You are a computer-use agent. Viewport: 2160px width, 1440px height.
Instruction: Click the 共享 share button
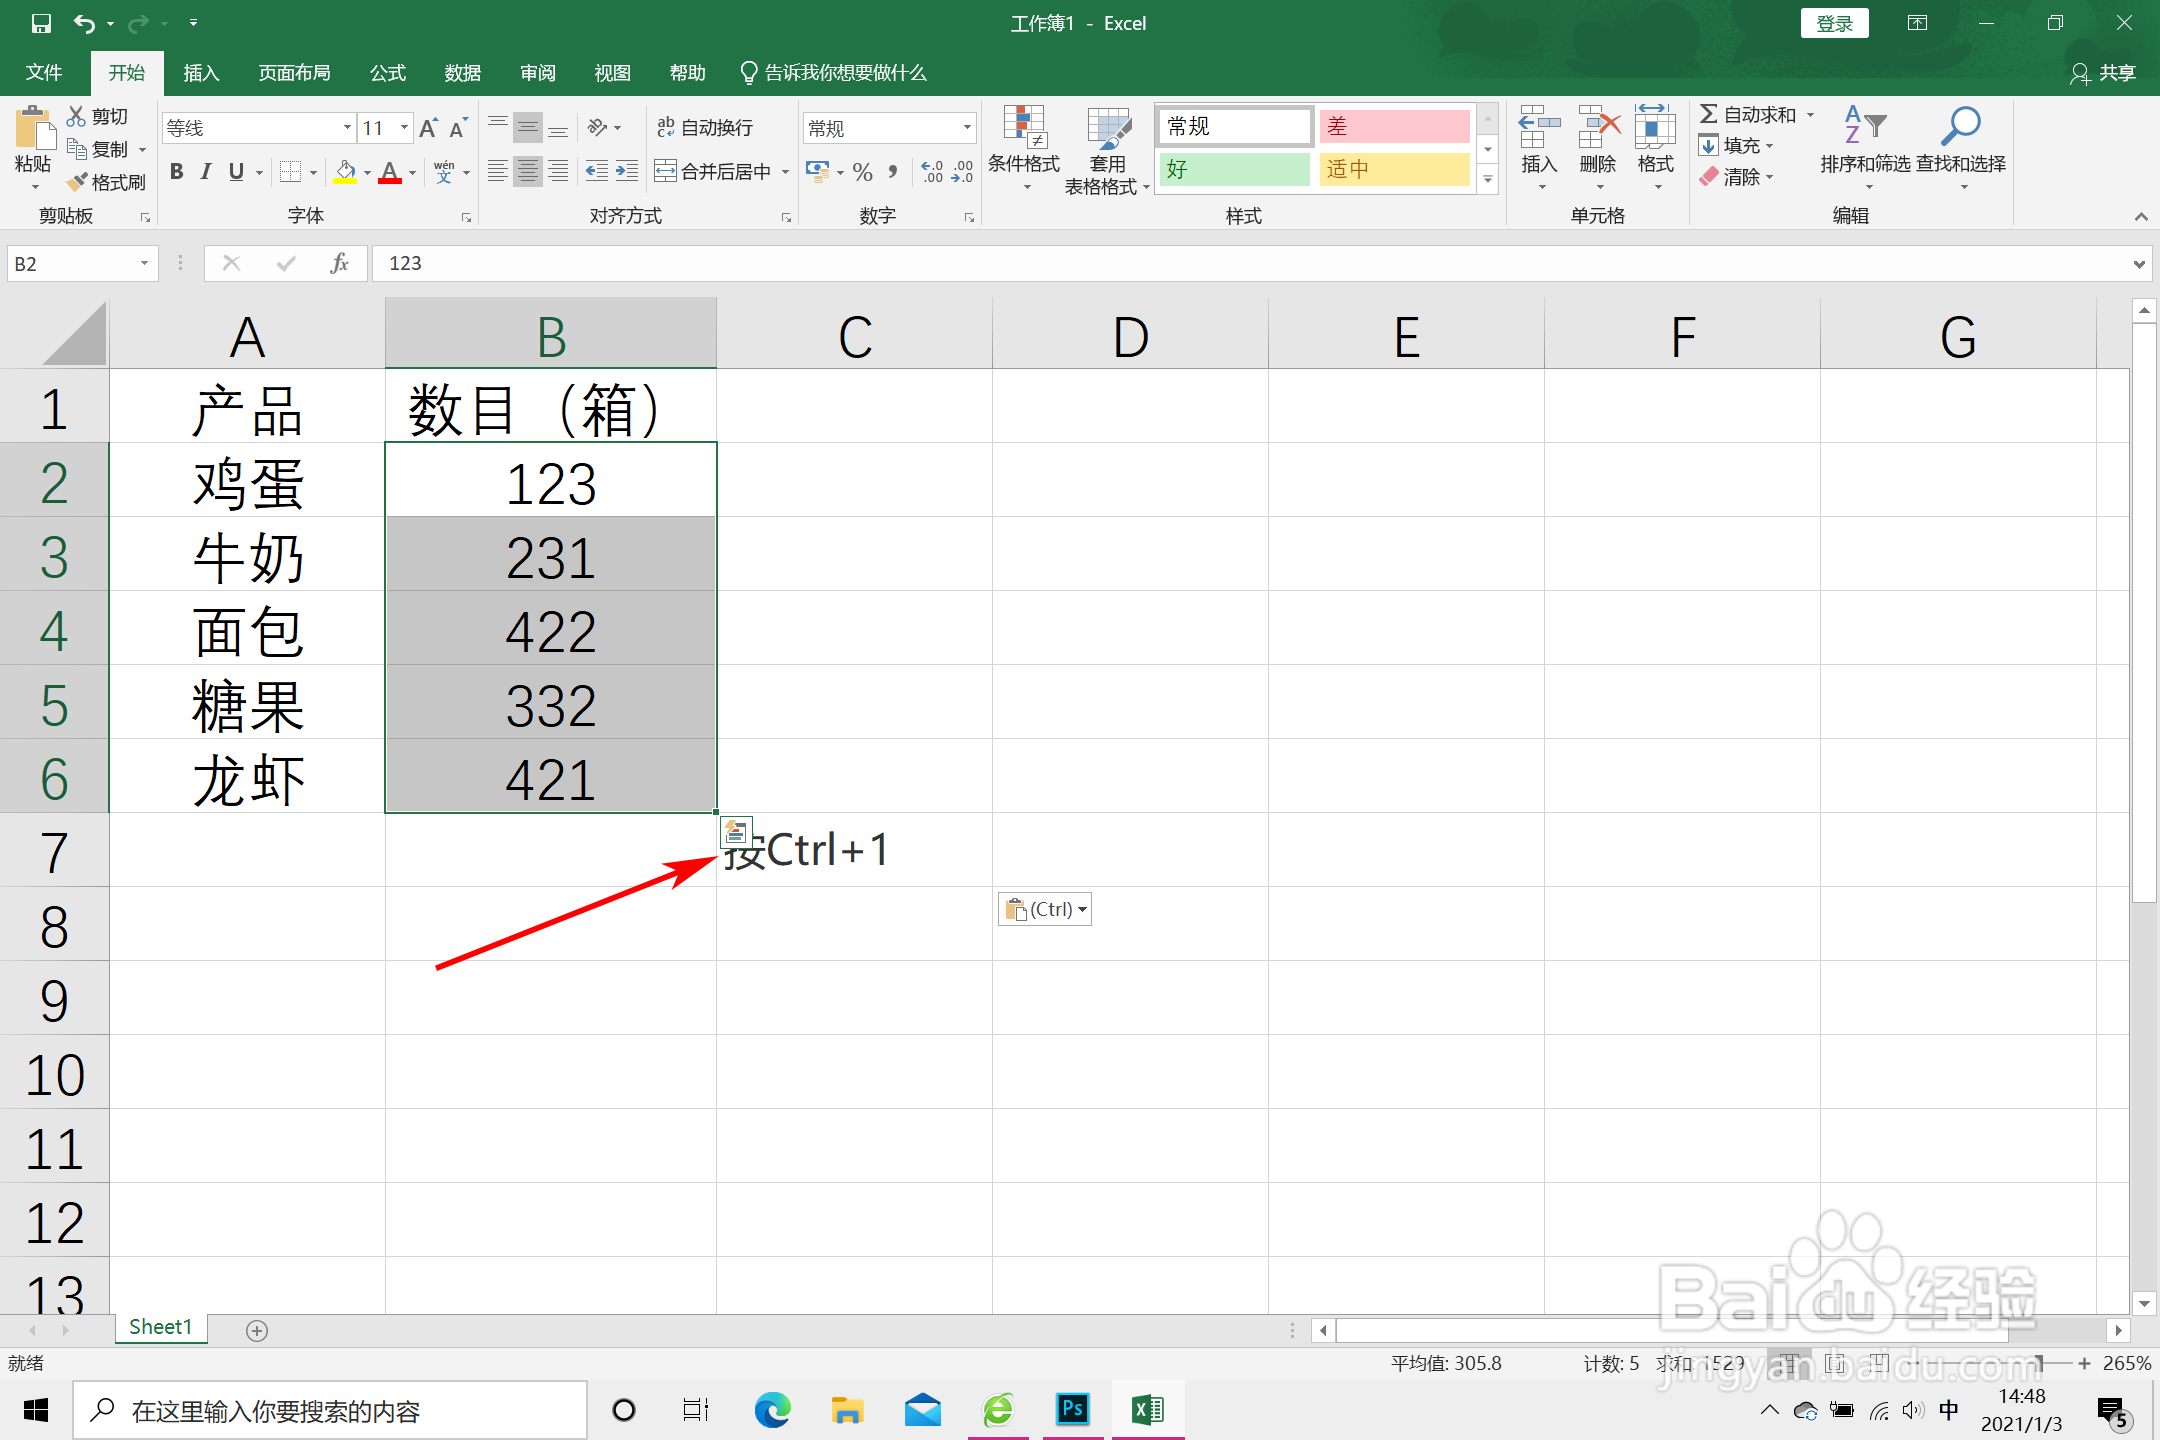click(2103, 73)
